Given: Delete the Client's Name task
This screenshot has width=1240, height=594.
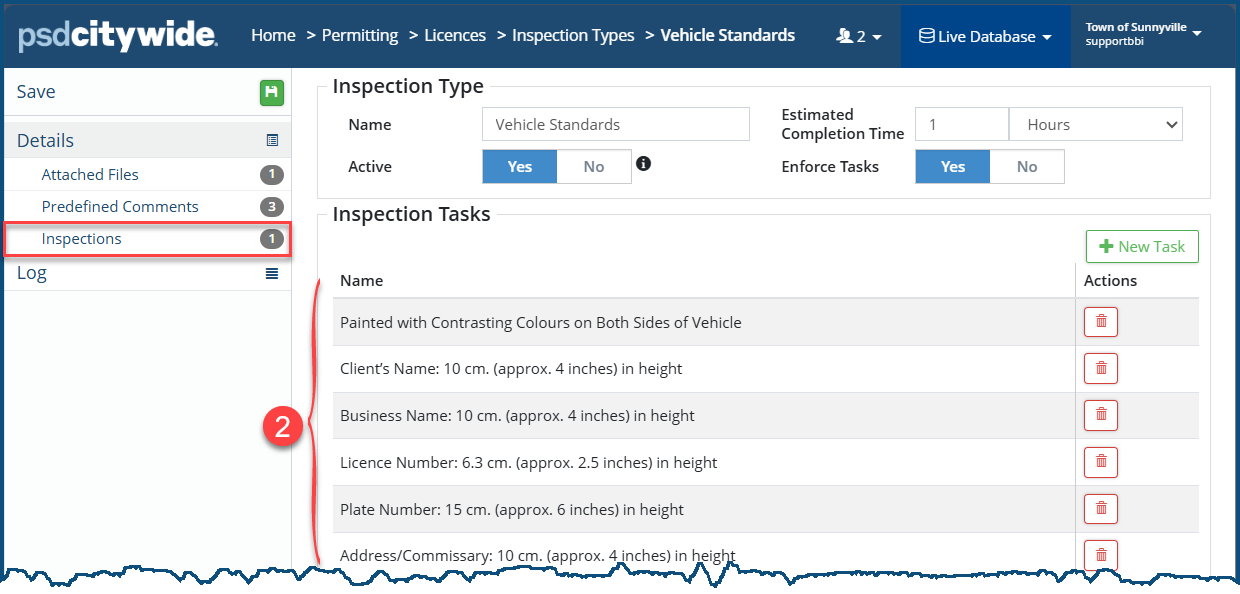Looking at the screenshot, I should [x=1100, y=368].
